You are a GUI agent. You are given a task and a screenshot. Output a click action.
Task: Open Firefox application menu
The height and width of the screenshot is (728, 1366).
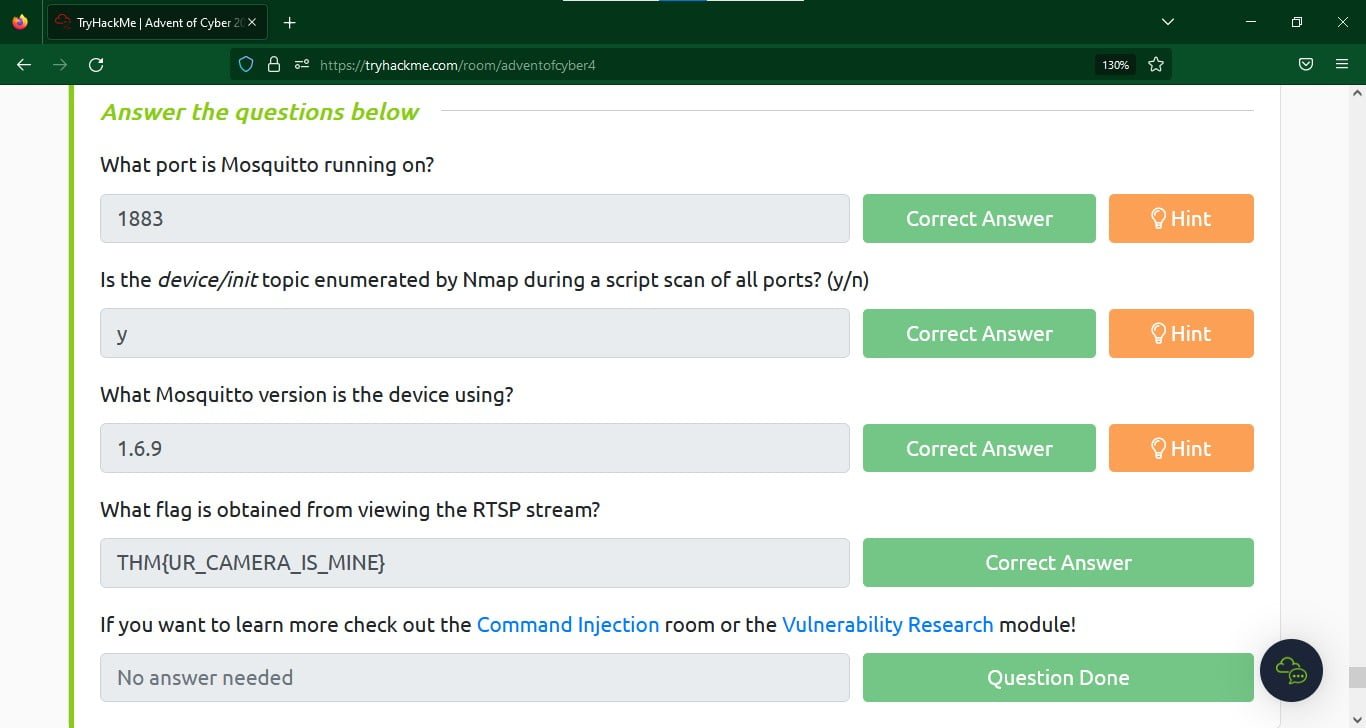point(1342,64)
